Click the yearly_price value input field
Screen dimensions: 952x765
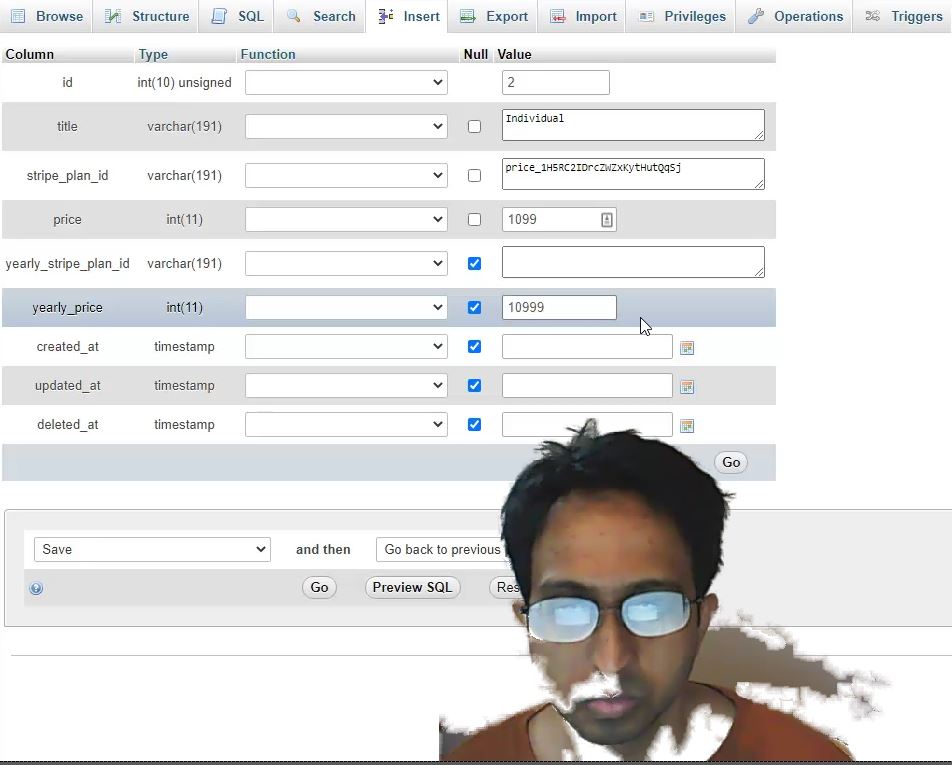pyautogui.click(x=558, y=308)
